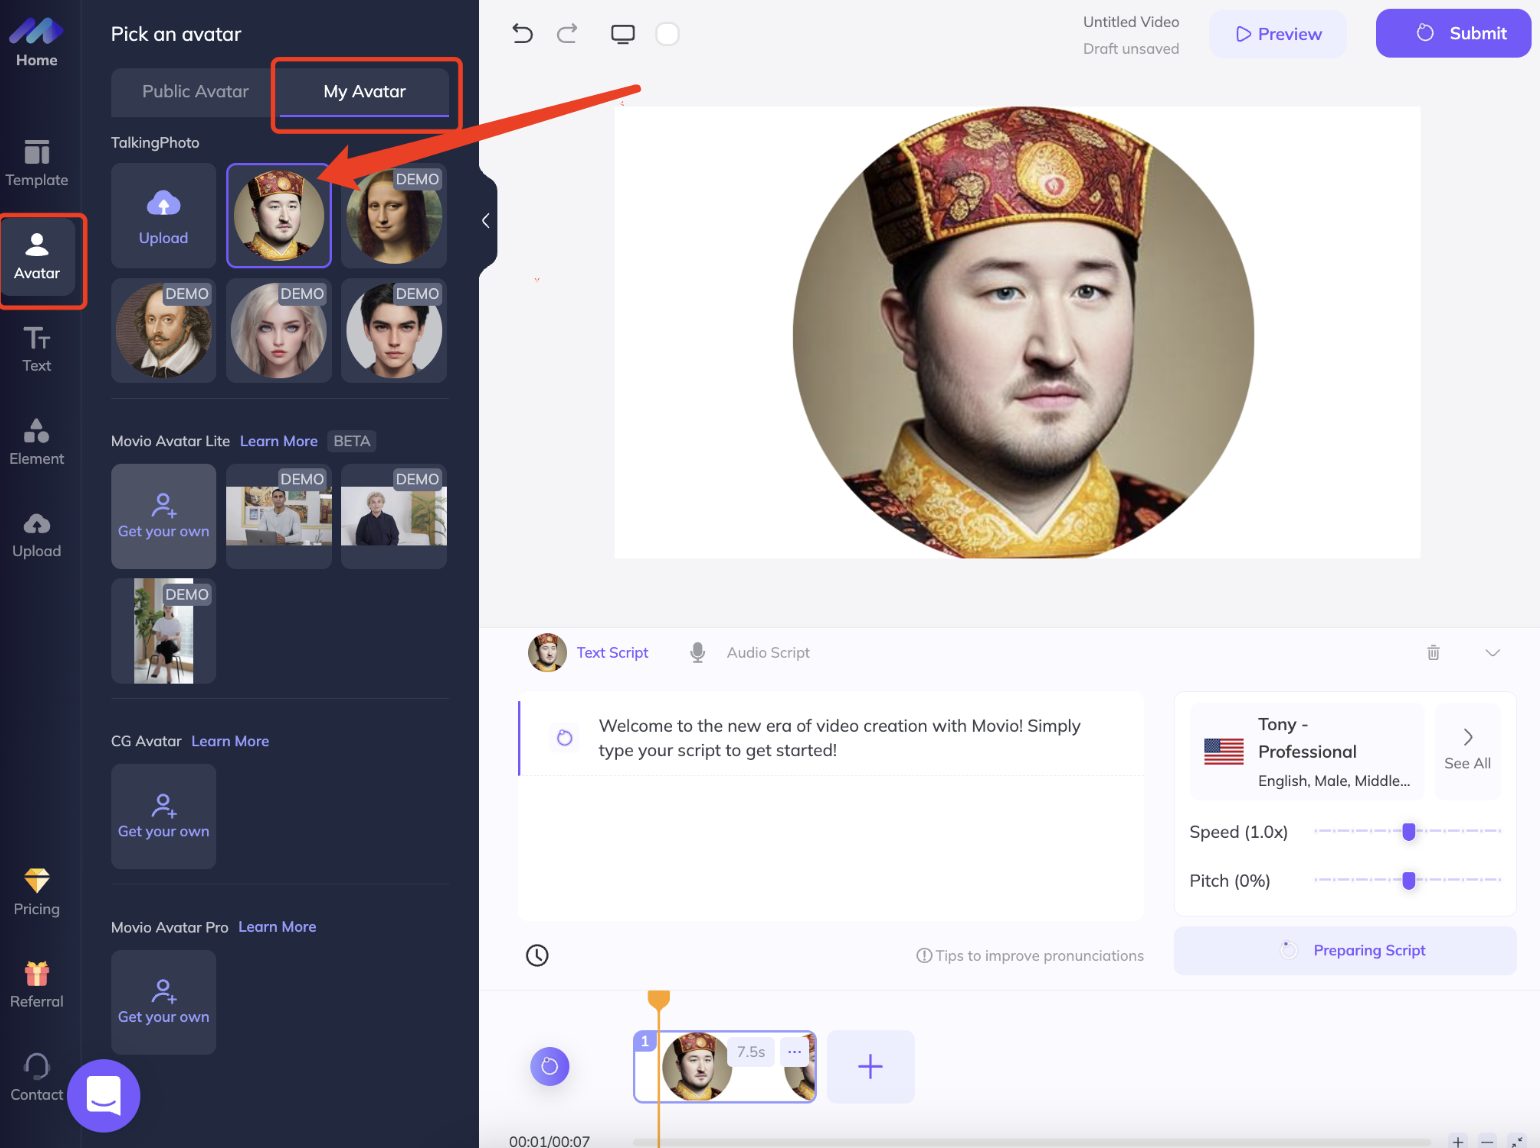Go to Home via Movio logo

pos(37,42)
